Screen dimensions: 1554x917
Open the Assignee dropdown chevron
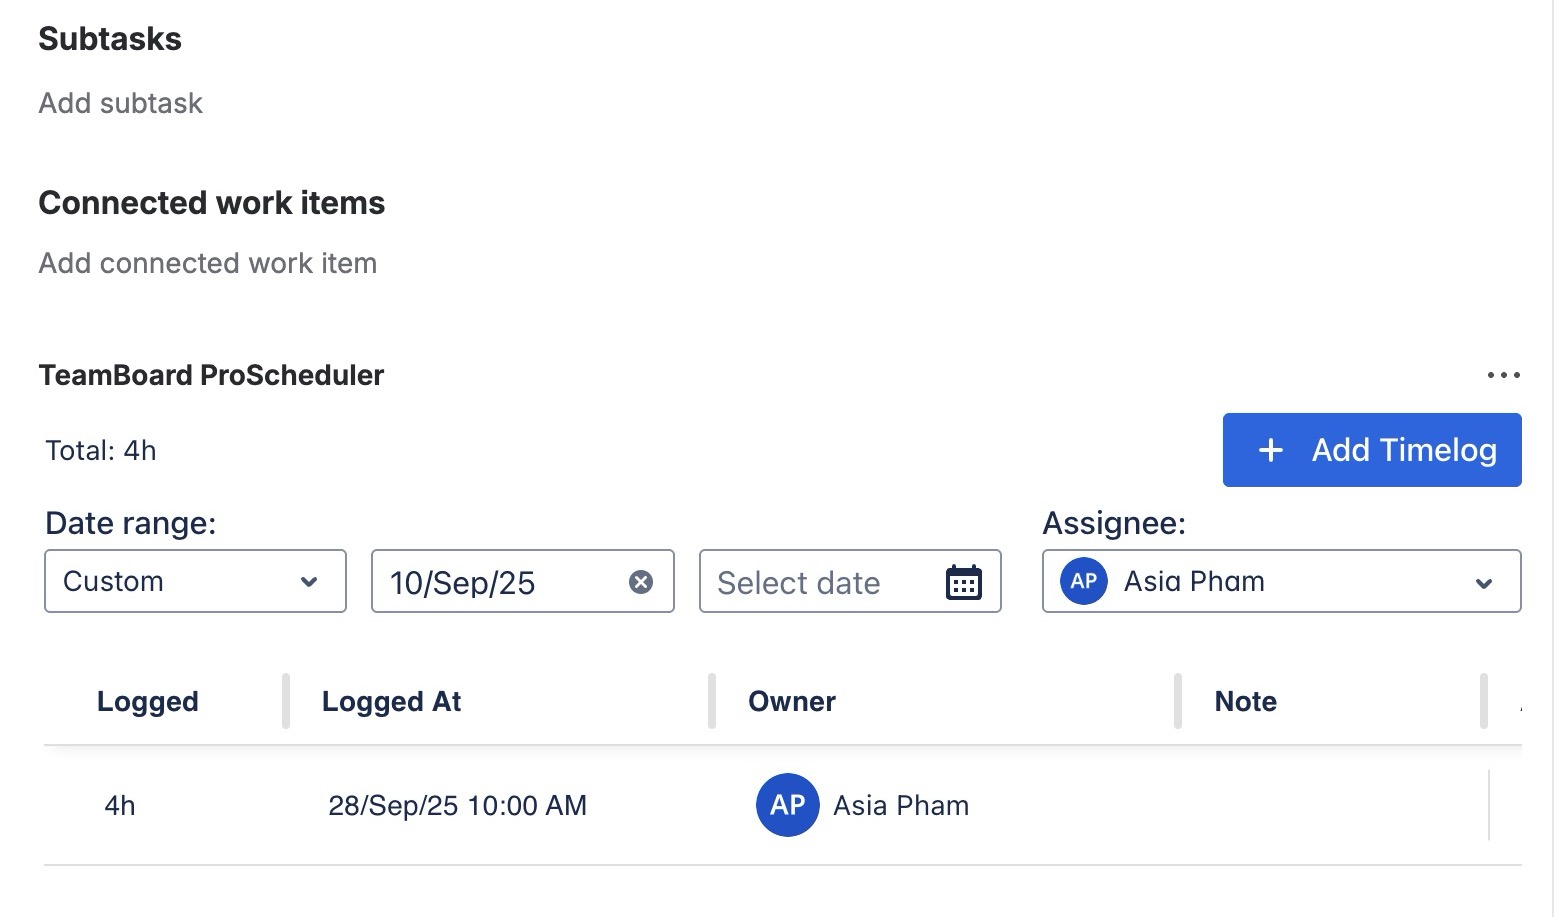(x=1484, y=583)
